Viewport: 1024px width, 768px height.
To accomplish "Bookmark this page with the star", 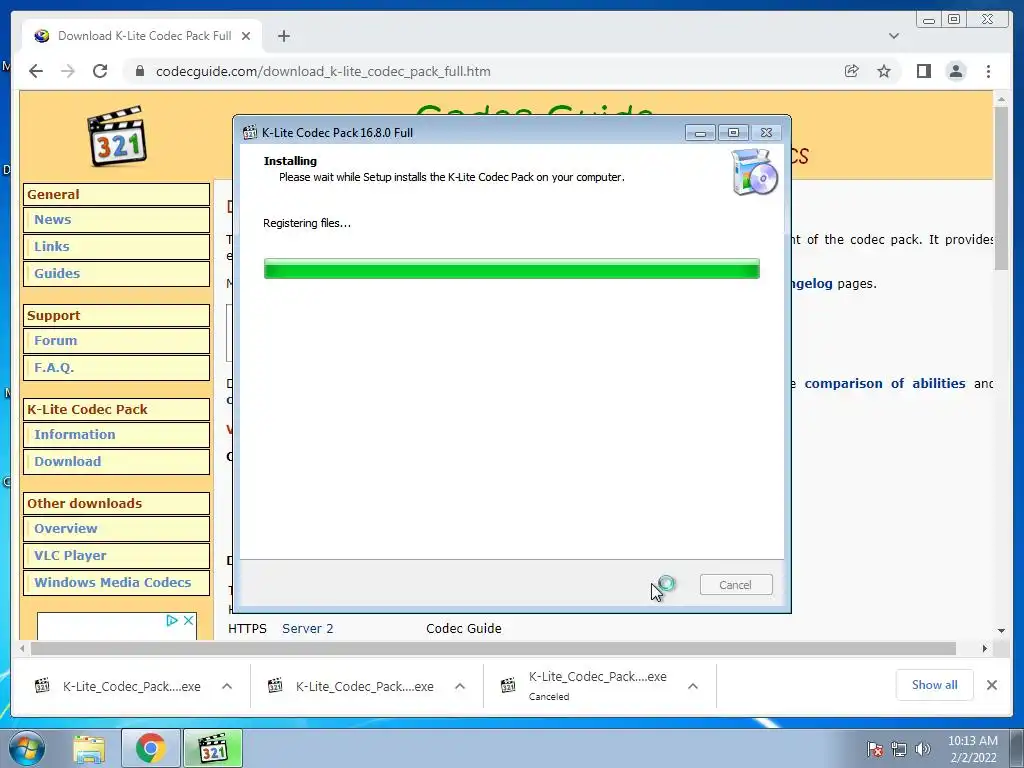I will [x=884, y=71].
